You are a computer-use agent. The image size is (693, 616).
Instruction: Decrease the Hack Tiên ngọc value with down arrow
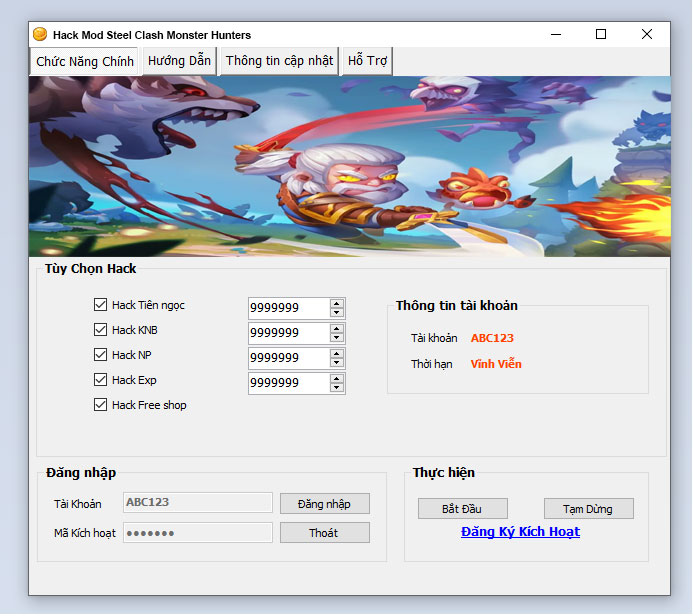click(x=337, y=312)
